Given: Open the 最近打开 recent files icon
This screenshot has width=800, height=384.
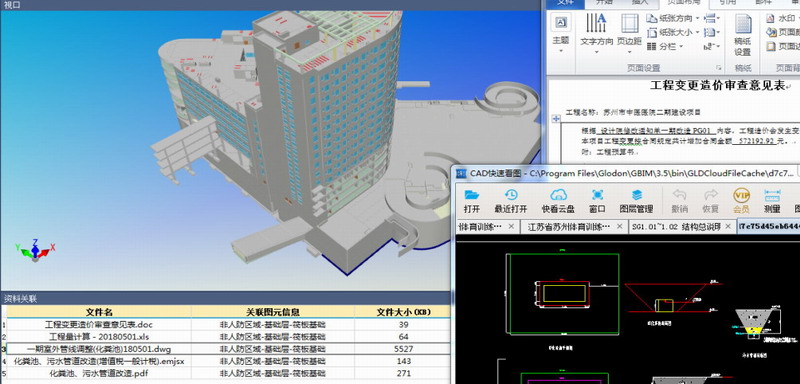Looking at the screenshot, I should 511,201.
